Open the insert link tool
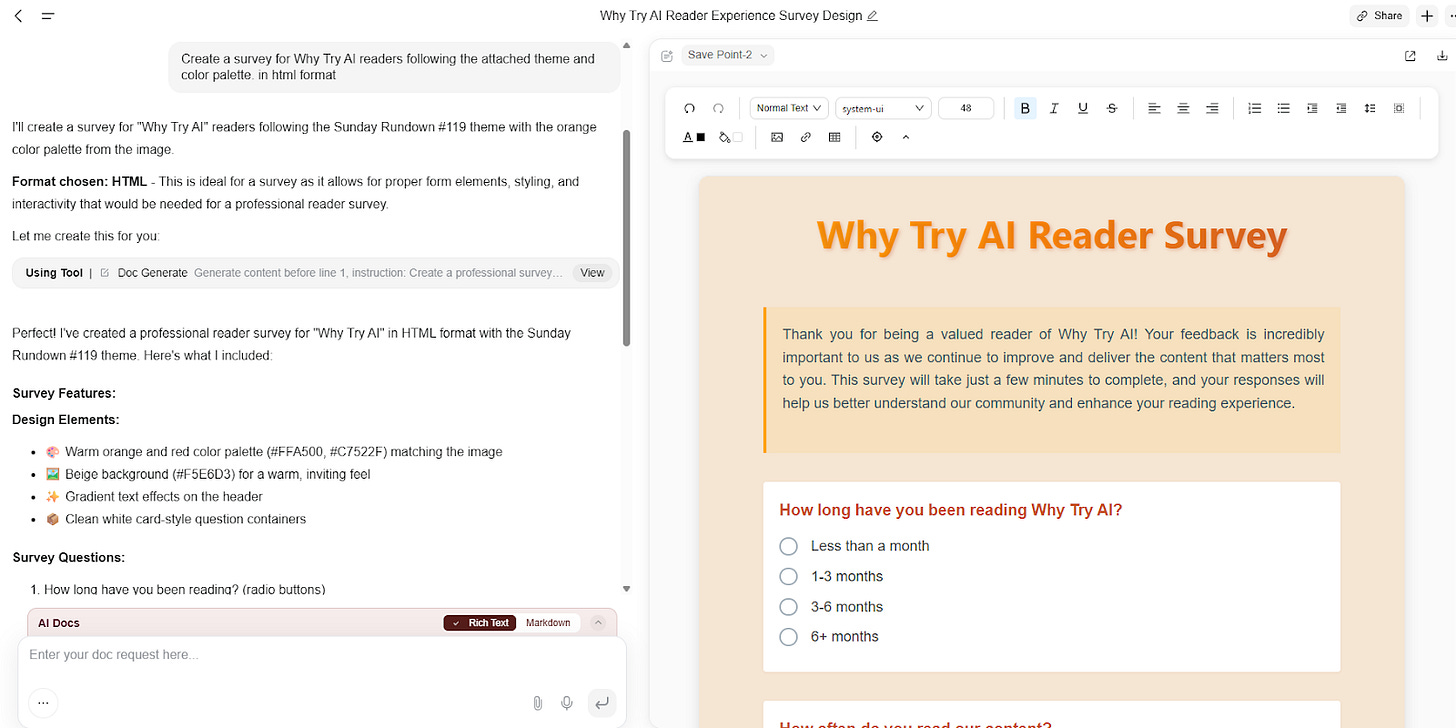 pyautogui.click(x=805, y=137)
